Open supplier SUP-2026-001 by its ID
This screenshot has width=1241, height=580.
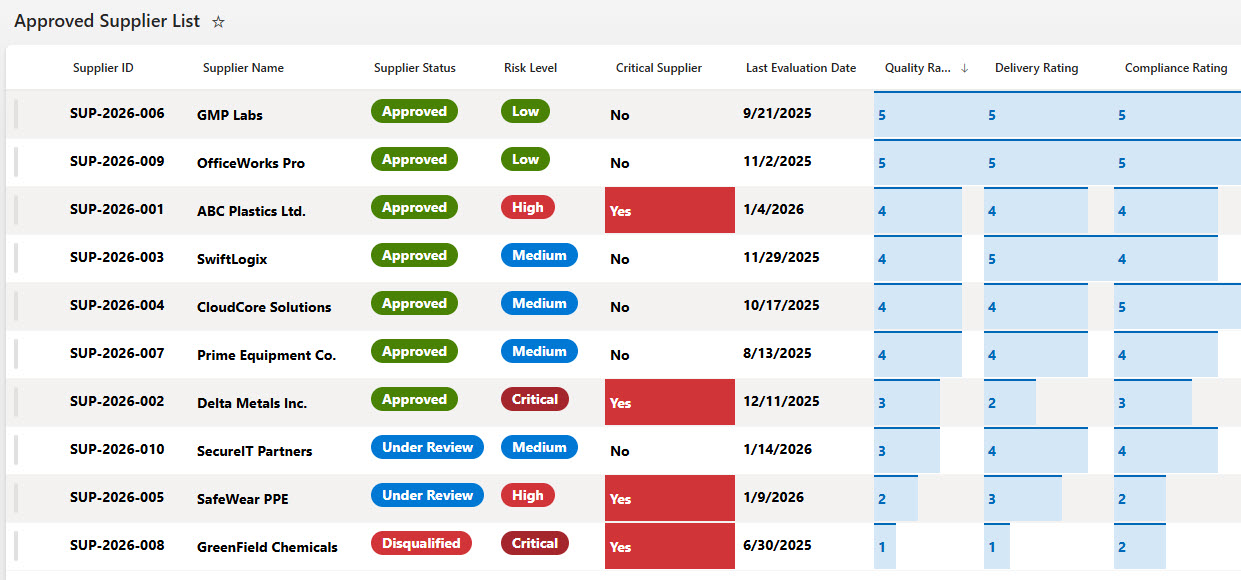(117, 210)
